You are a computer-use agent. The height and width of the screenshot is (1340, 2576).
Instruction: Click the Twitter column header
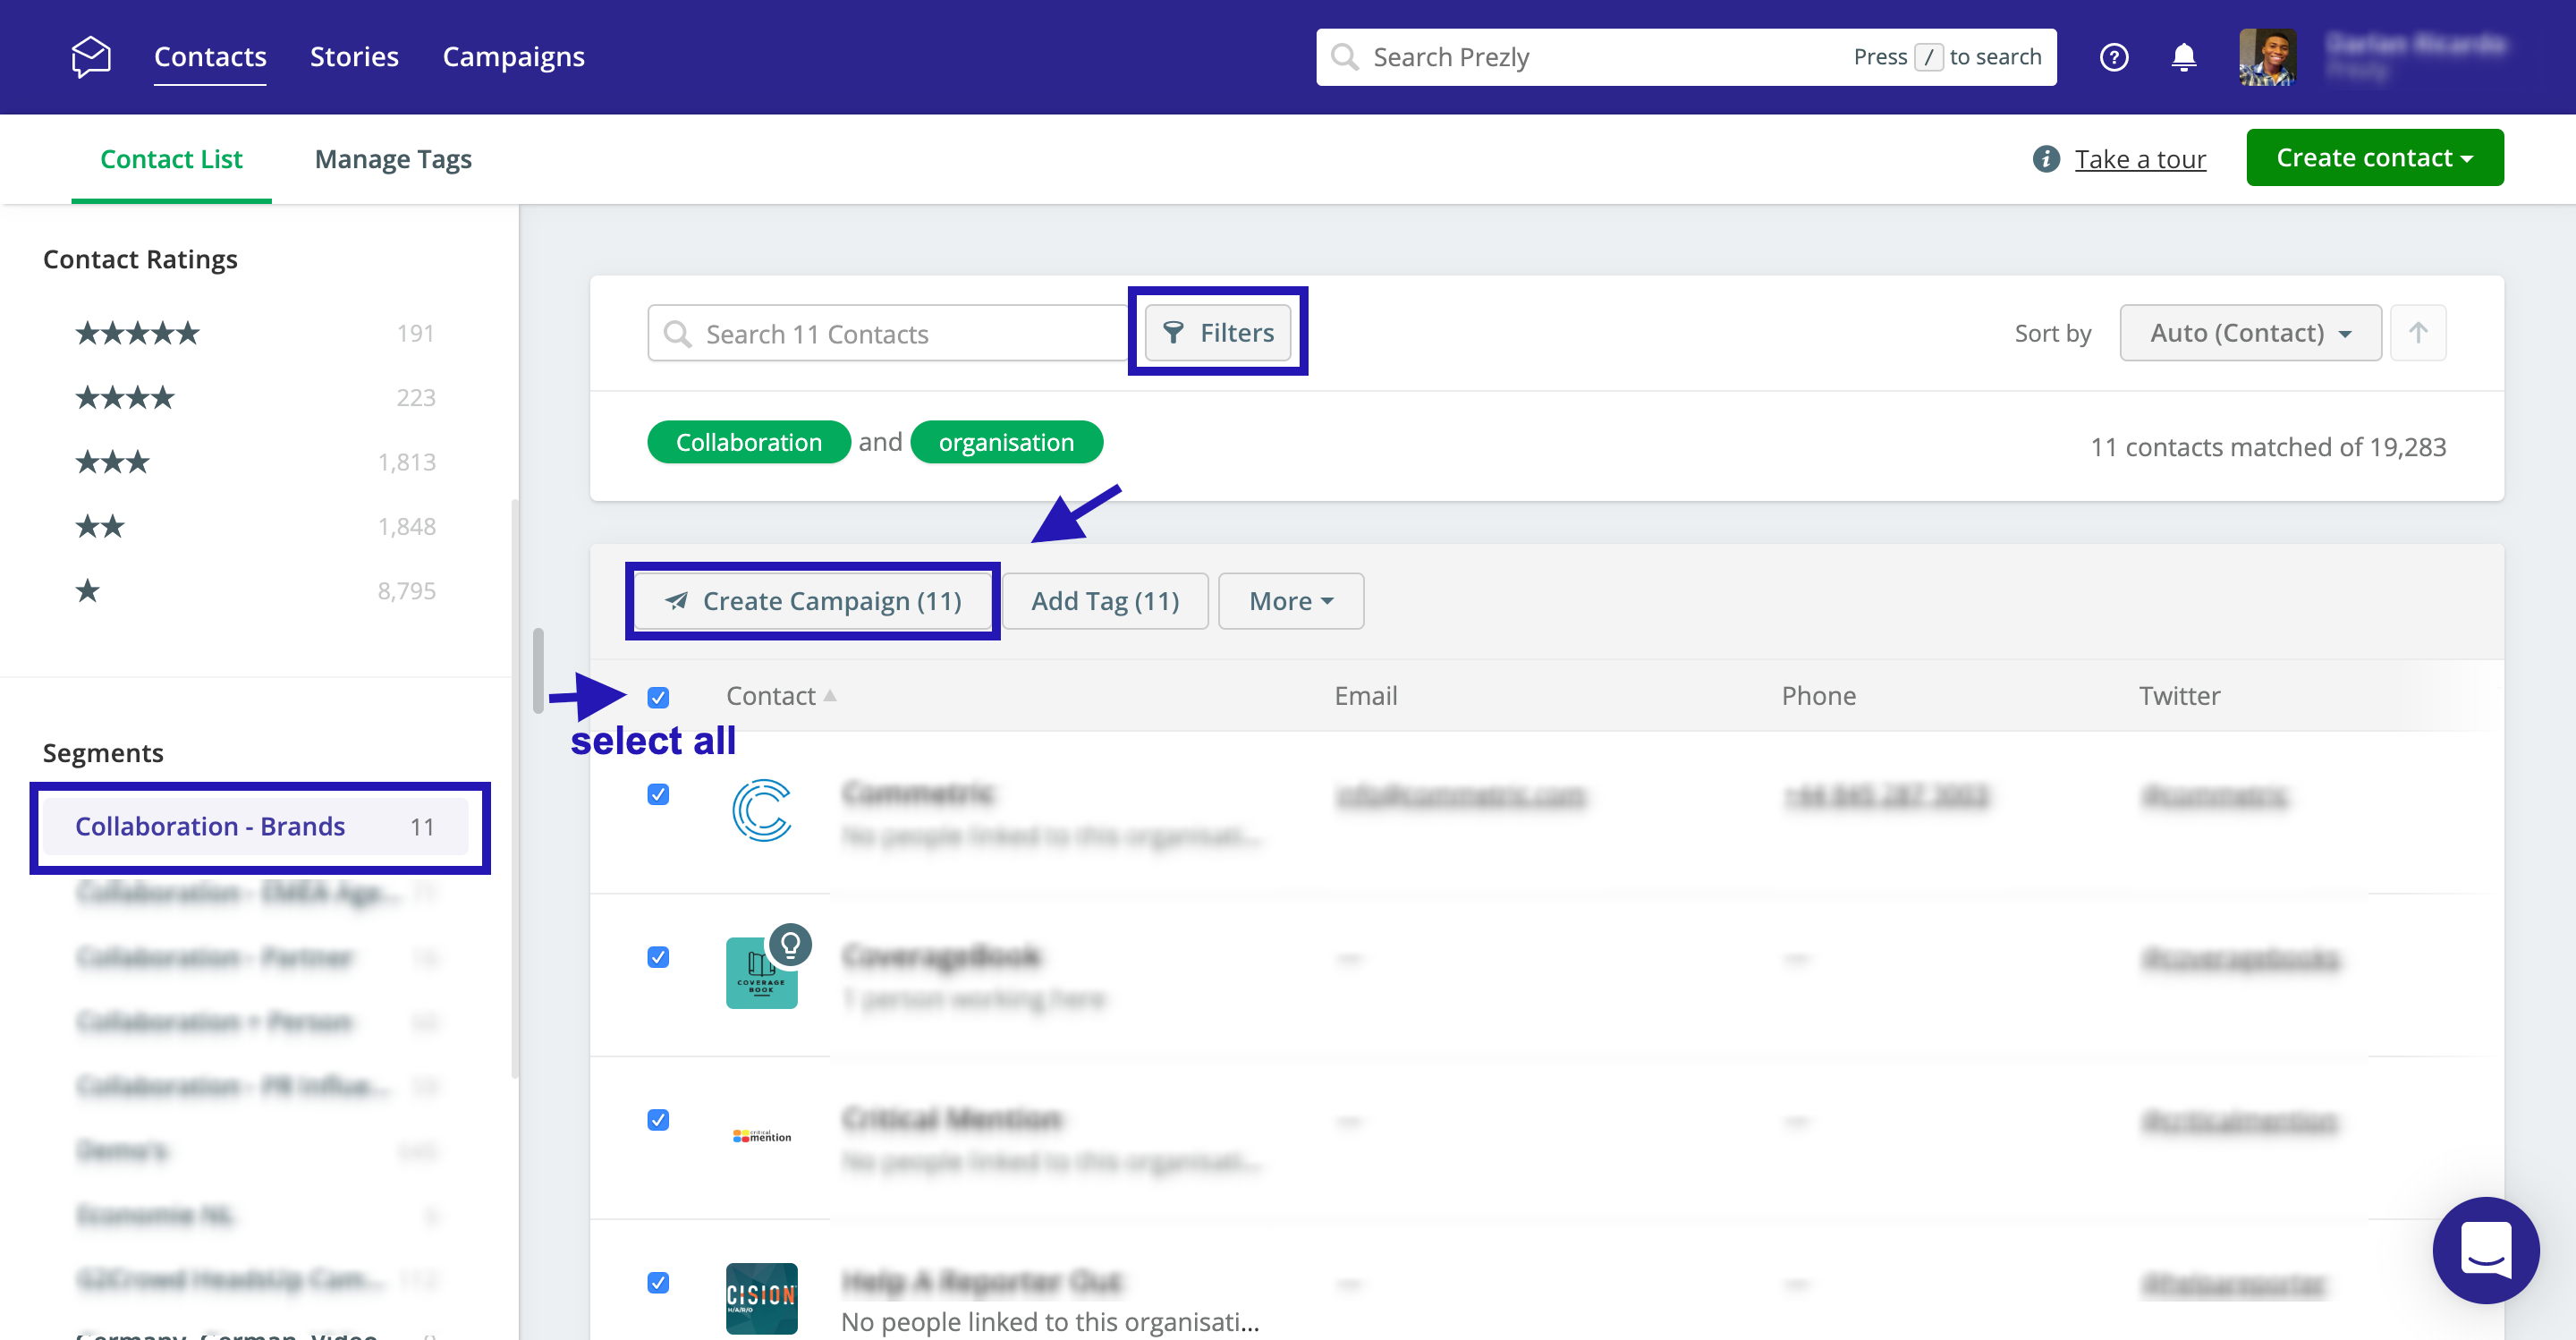pyautogui.click(x=2179, y=696)
